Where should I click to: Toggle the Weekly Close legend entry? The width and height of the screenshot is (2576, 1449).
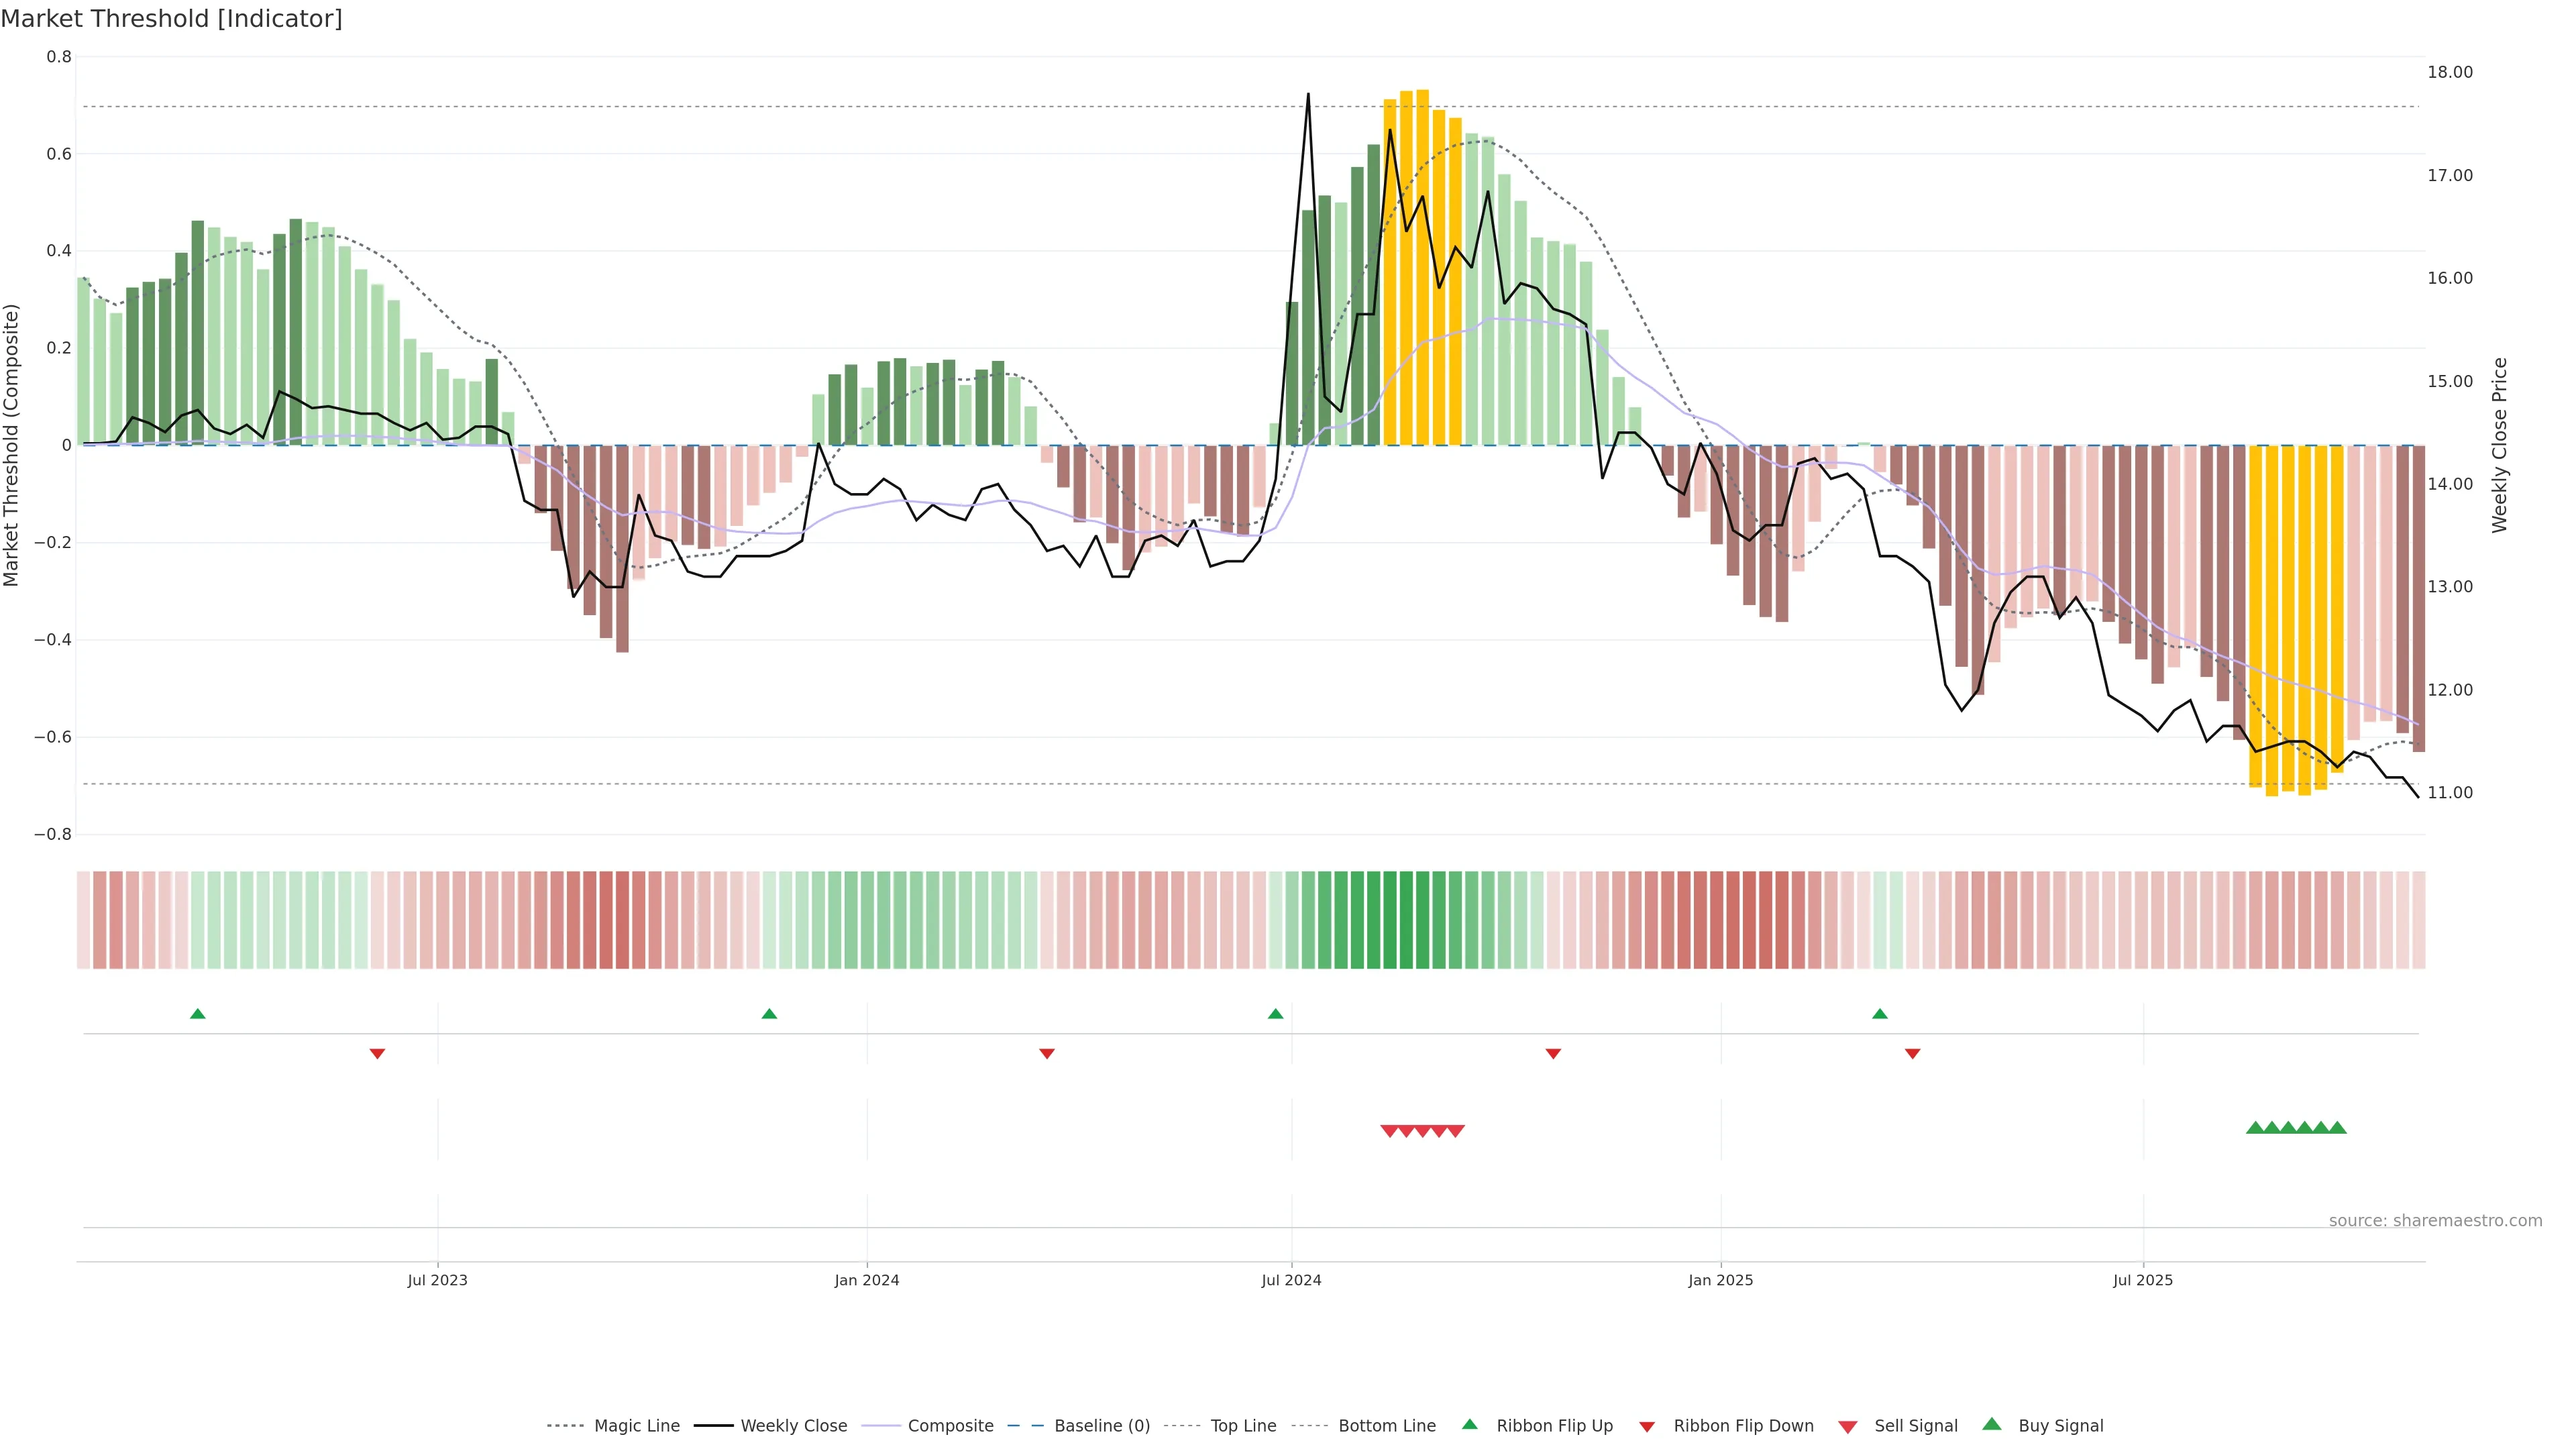793,1426
